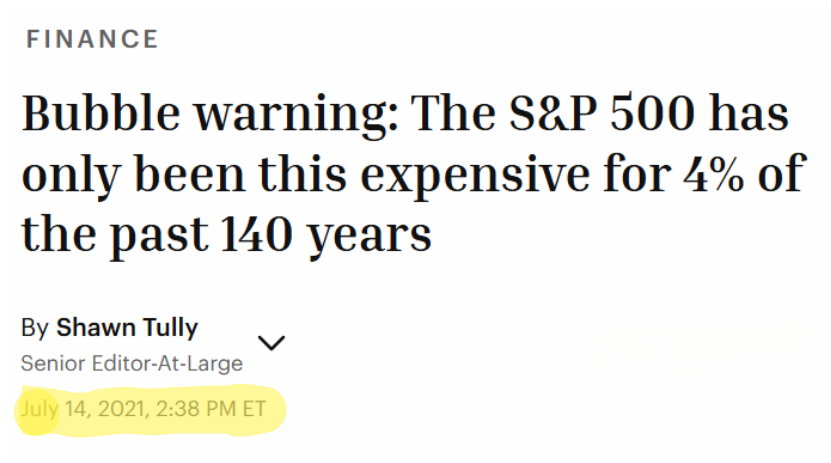The image size is (831, 463).
Task: Click the word "By" before the author name
Action: point(34,327)
